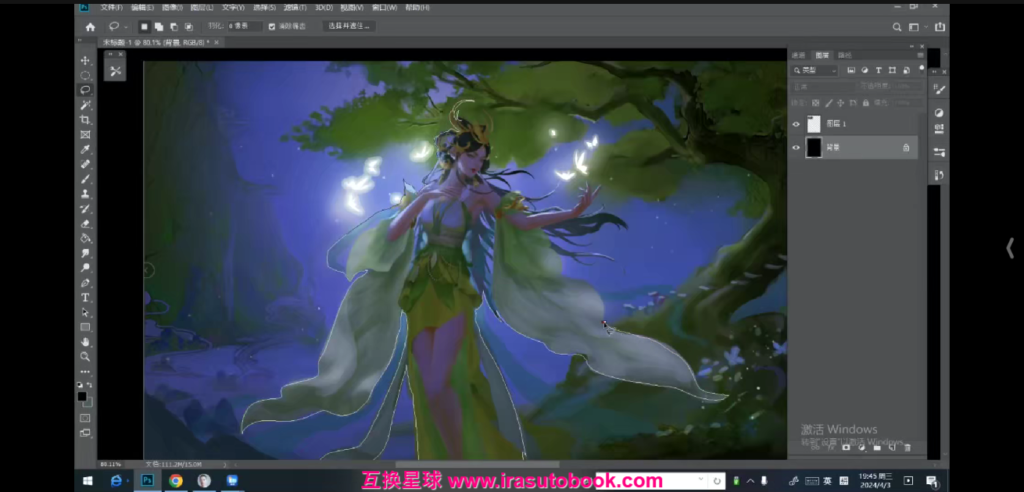Click the background color swatch

pyautogui.click(x=88, y=402)
